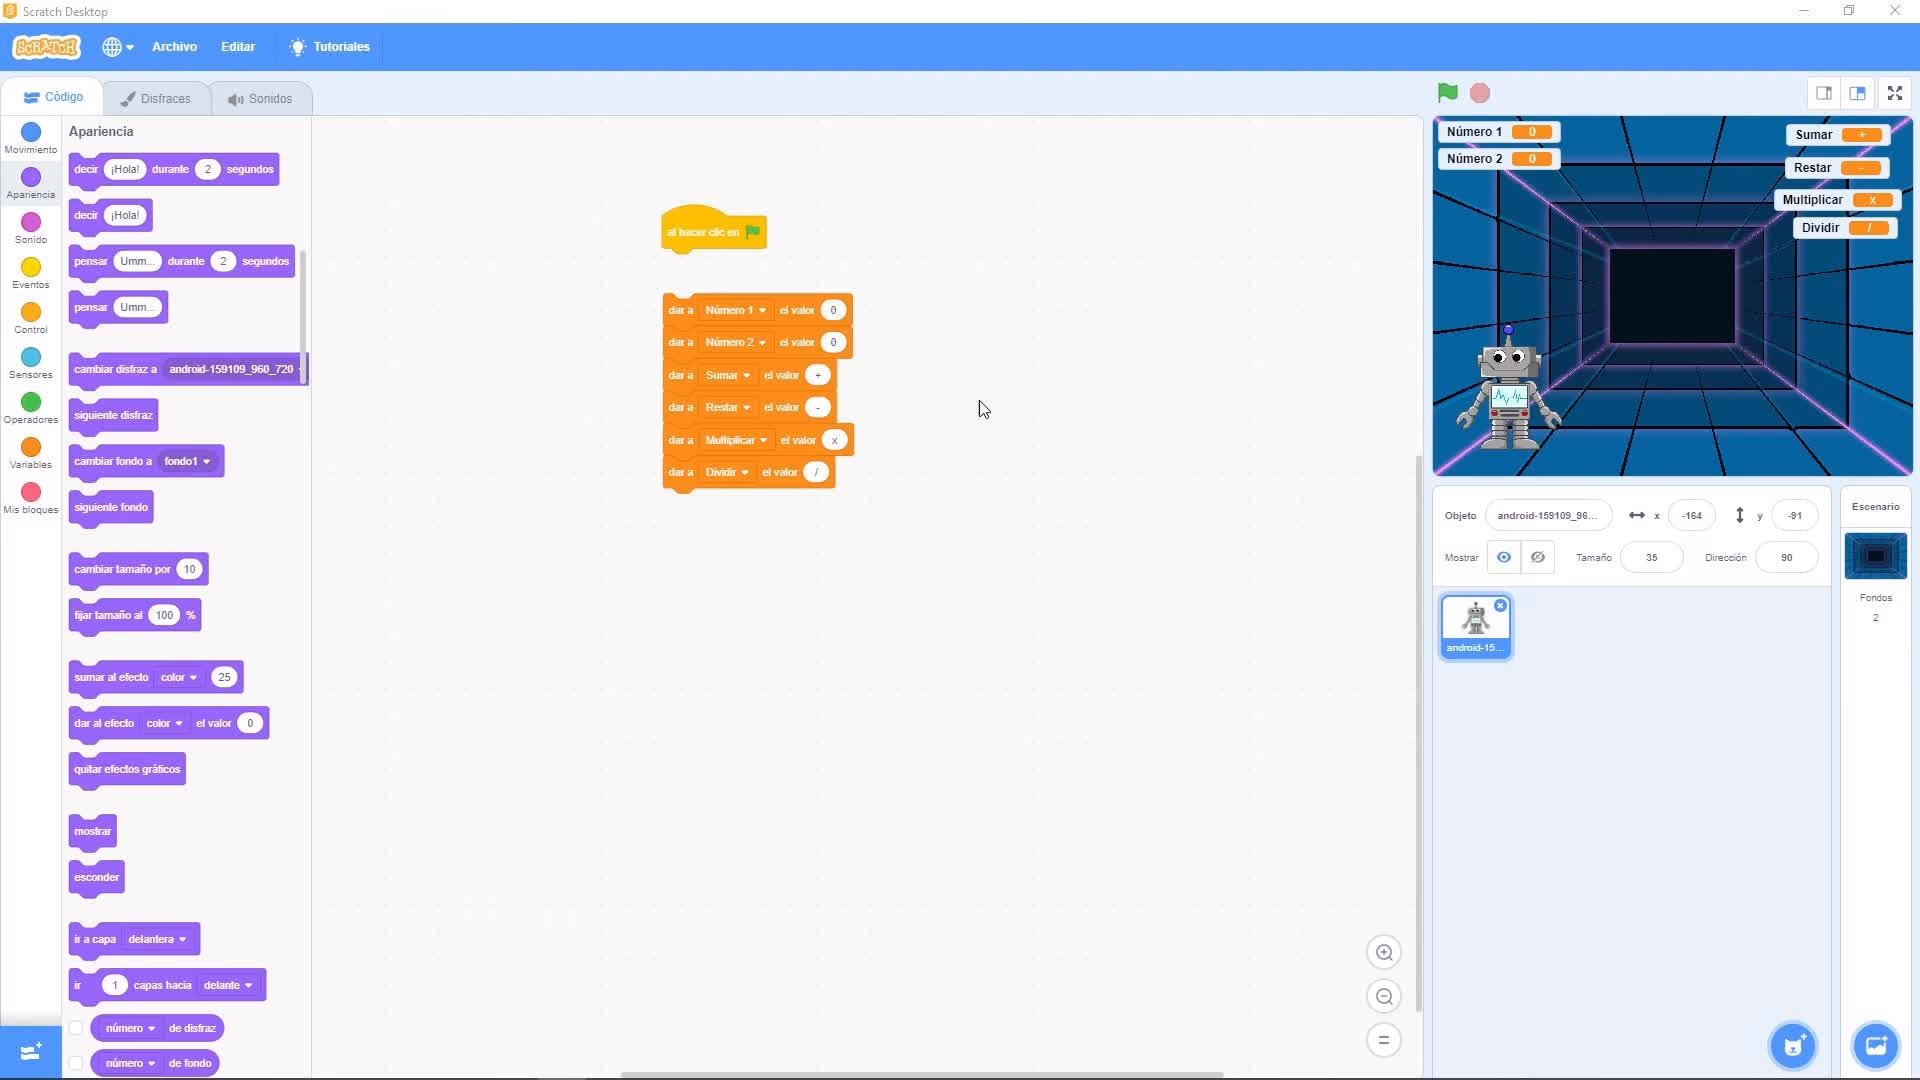Screen dimensions: 1920x1080
Task: Switch to the Disfraces tab
Action: click(156, 97)
